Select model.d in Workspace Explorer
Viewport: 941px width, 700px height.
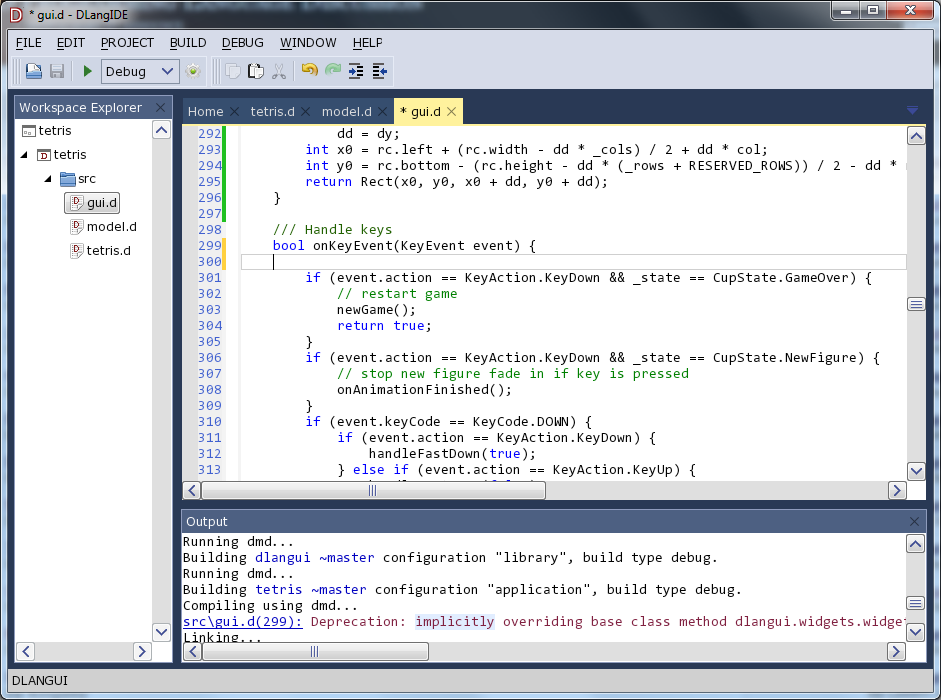[x=111, y=227]
